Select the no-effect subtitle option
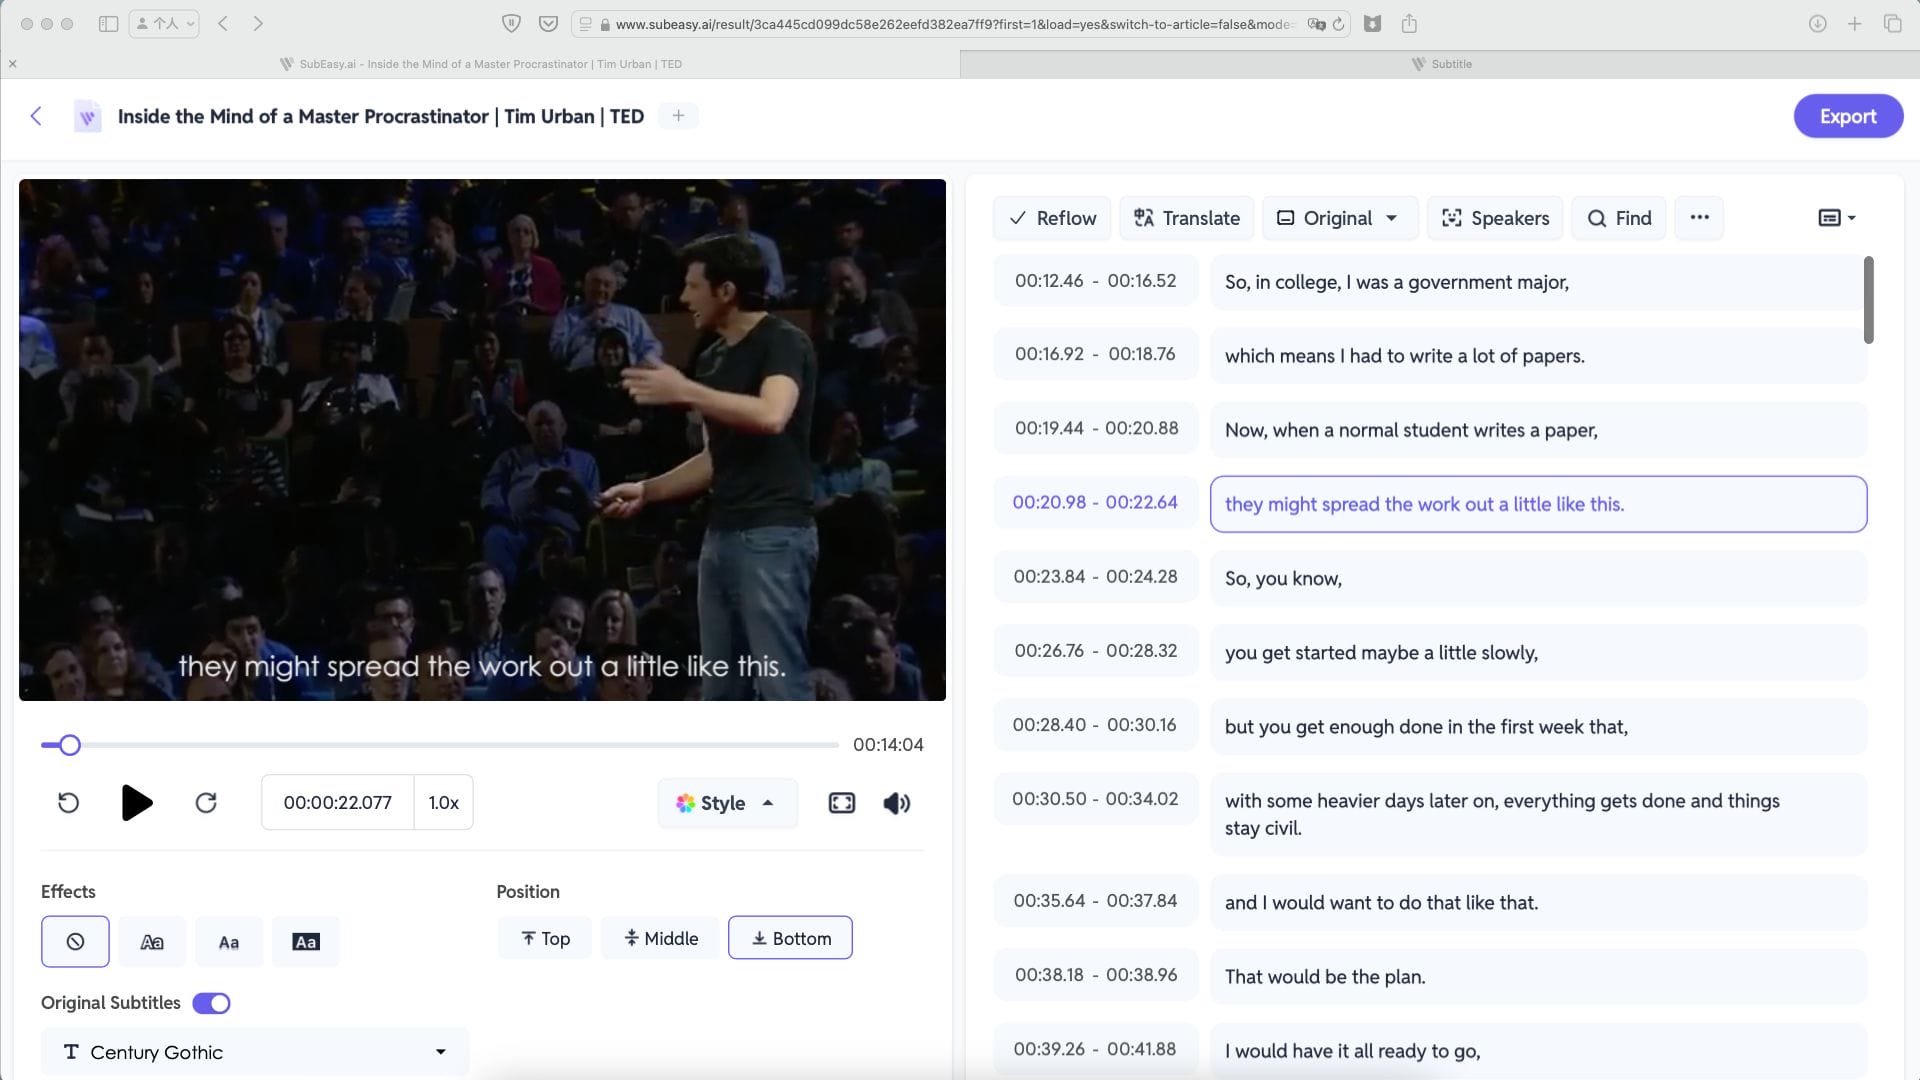The width and height of the screenshot is (1920, 1080). [x=75, y=942]
